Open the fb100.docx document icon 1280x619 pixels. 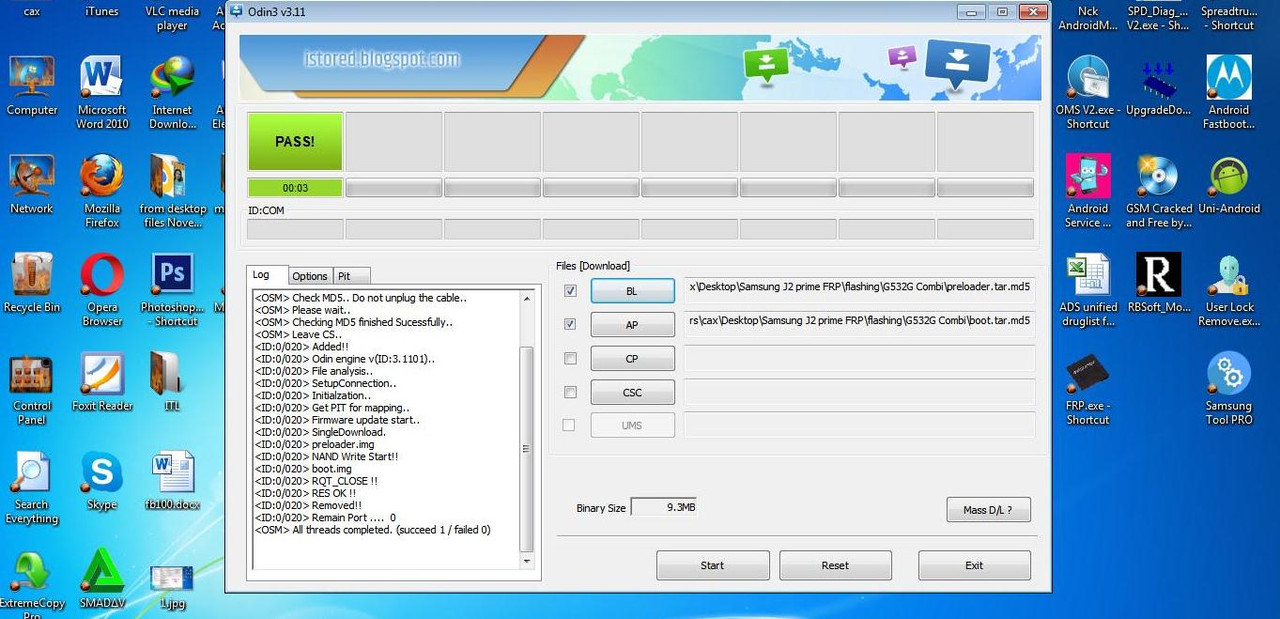pos(172,481)
